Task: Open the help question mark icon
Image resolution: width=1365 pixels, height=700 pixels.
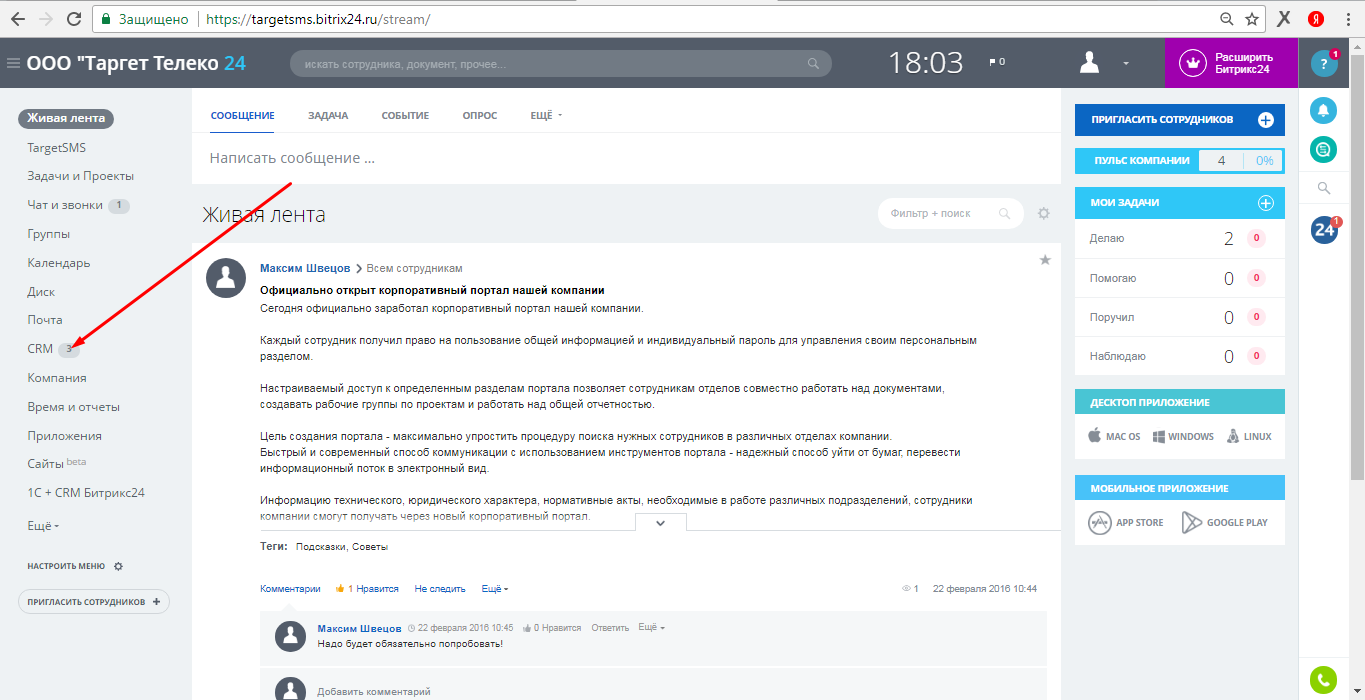Action: coord(1324,64)
